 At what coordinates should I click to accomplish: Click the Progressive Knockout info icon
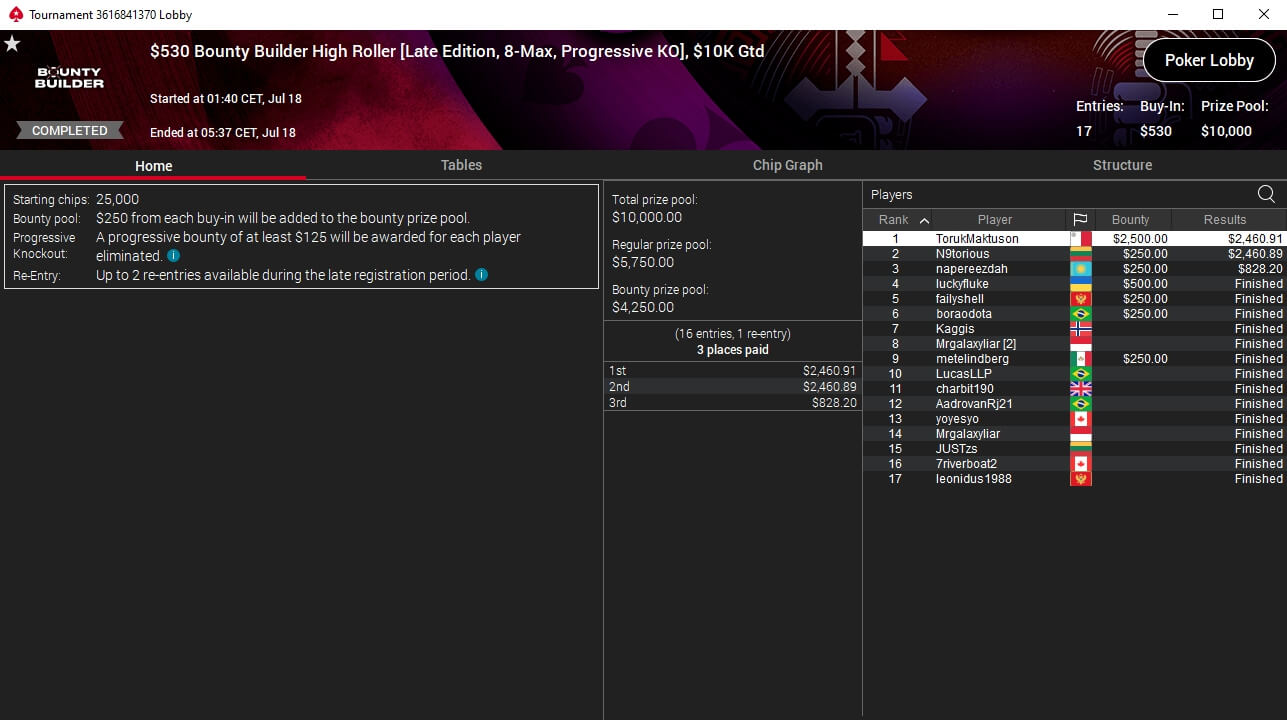click(x=174, y=256)
